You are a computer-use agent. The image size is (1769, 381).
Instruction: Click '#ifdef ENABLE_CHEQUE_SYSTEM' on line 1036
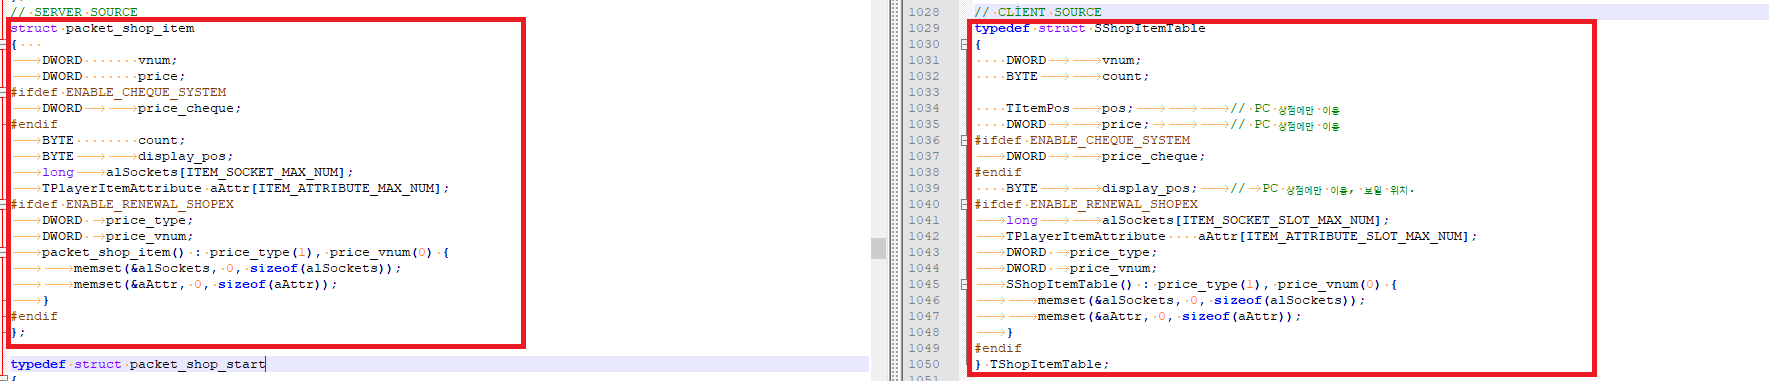click(1083, 140)
